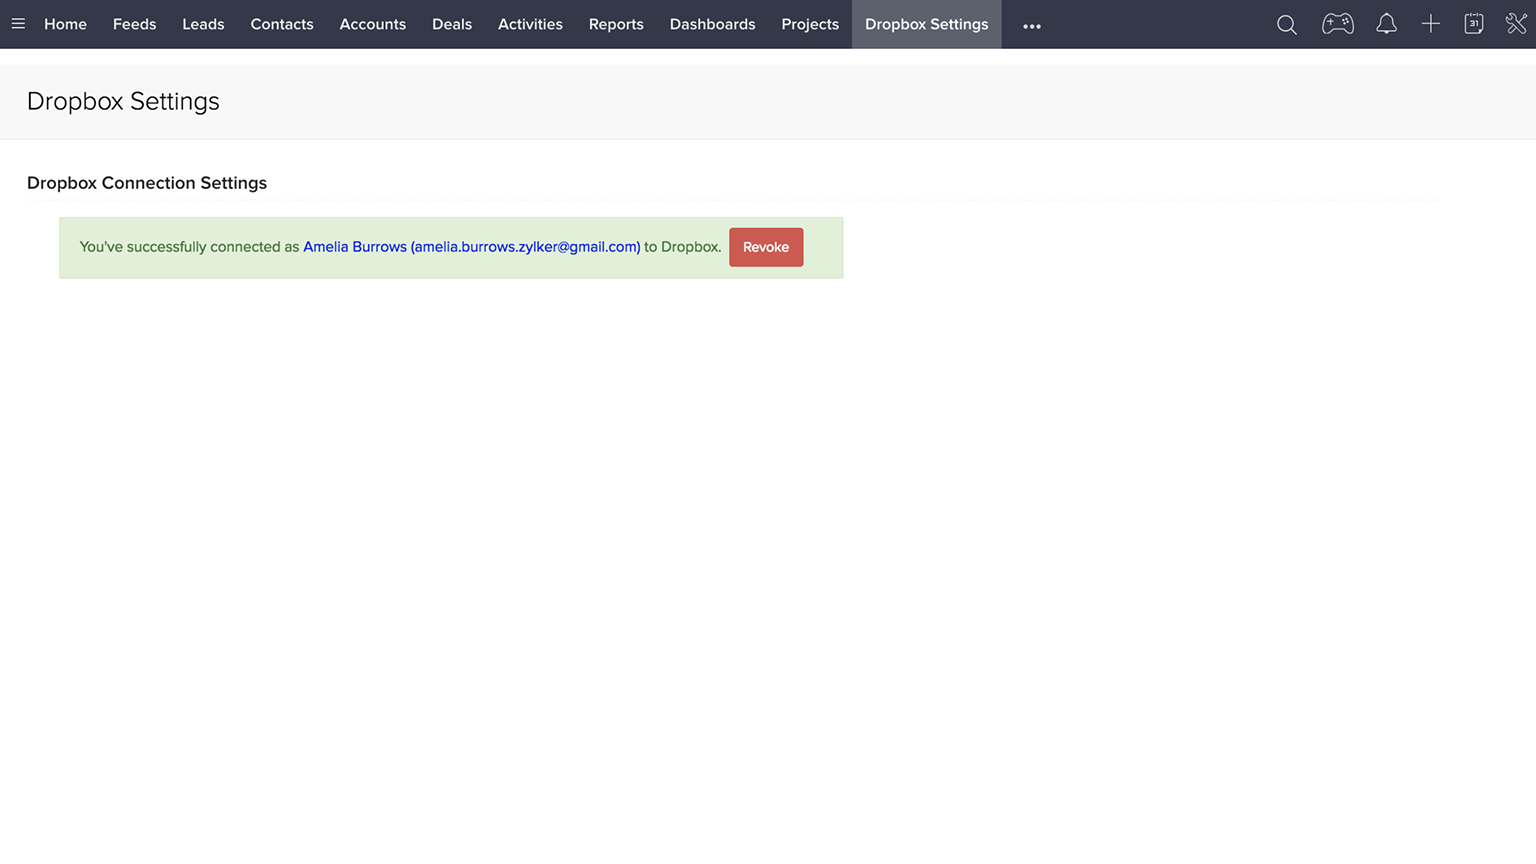Go to the Home tab

[x=65, y=24]
